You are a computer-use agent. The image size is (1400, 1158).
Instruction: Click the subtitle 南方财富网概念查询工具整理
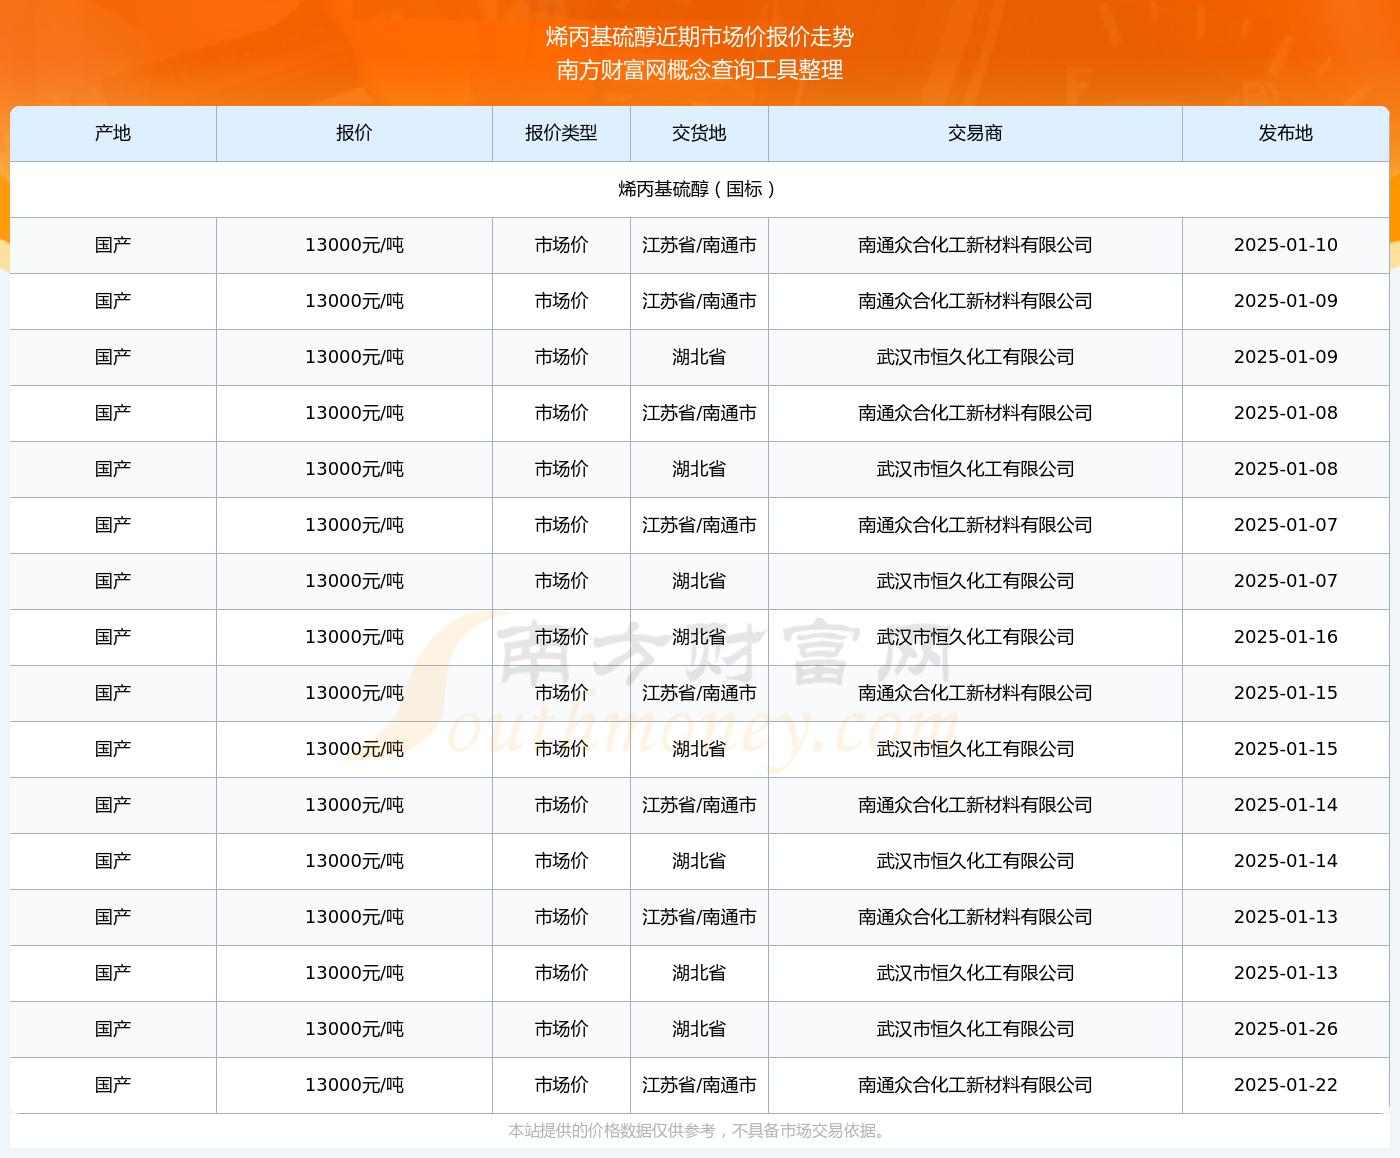pyautogui.click(x=700, y=70)
